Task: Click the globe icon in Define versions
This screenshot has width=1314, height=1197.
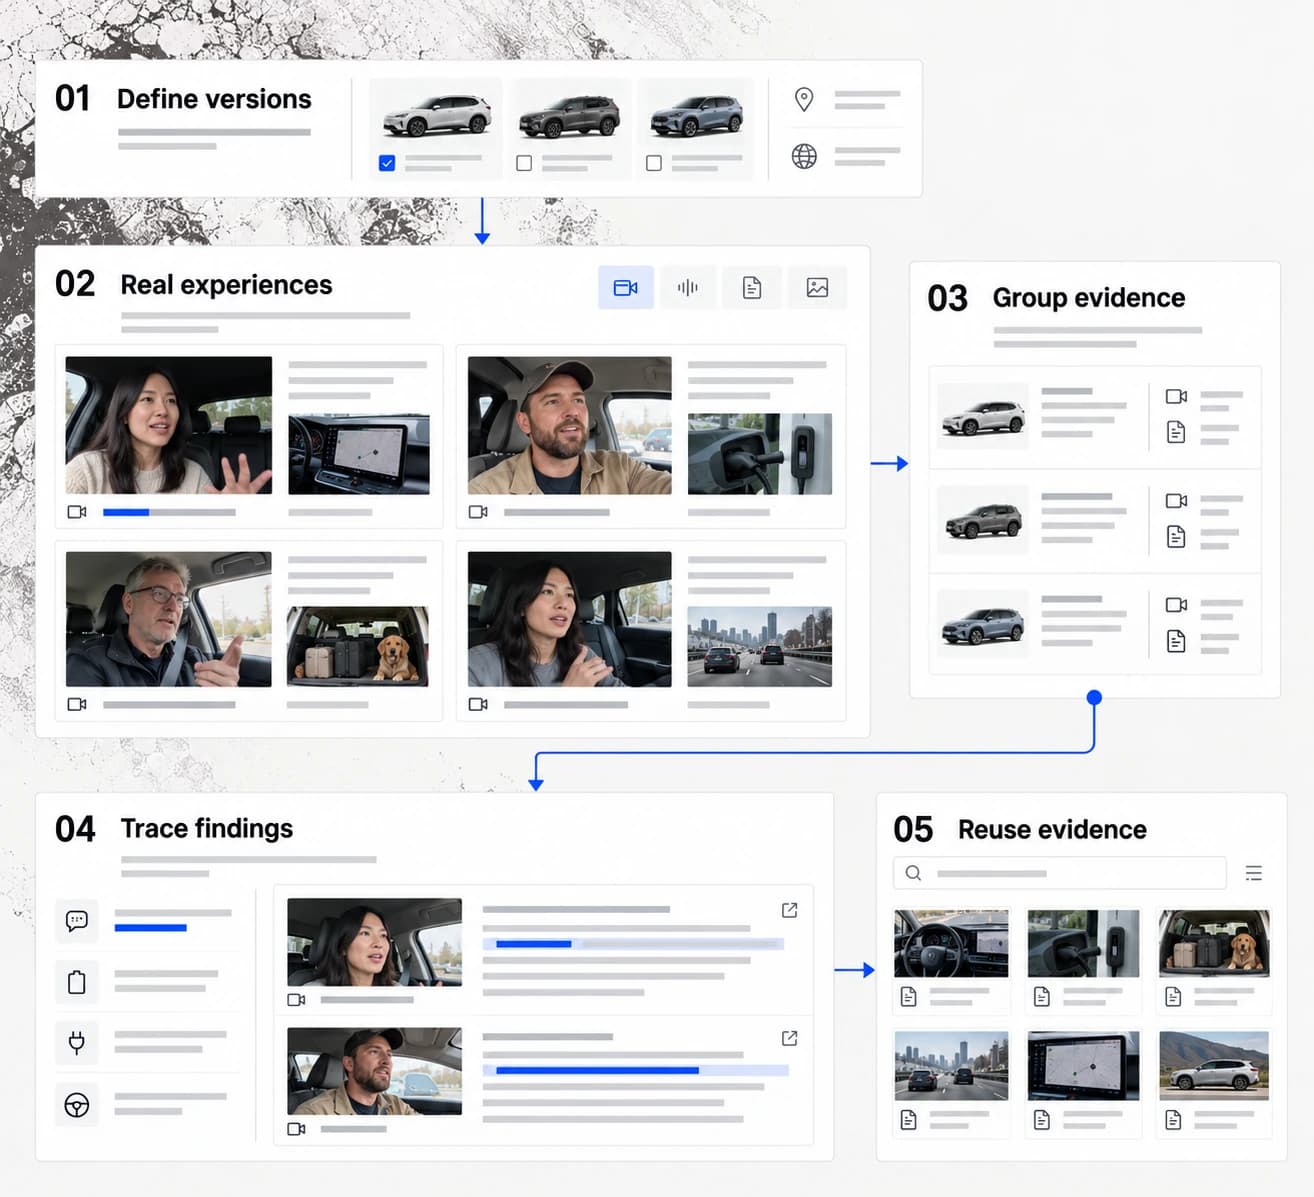Action: coord(804,156)
